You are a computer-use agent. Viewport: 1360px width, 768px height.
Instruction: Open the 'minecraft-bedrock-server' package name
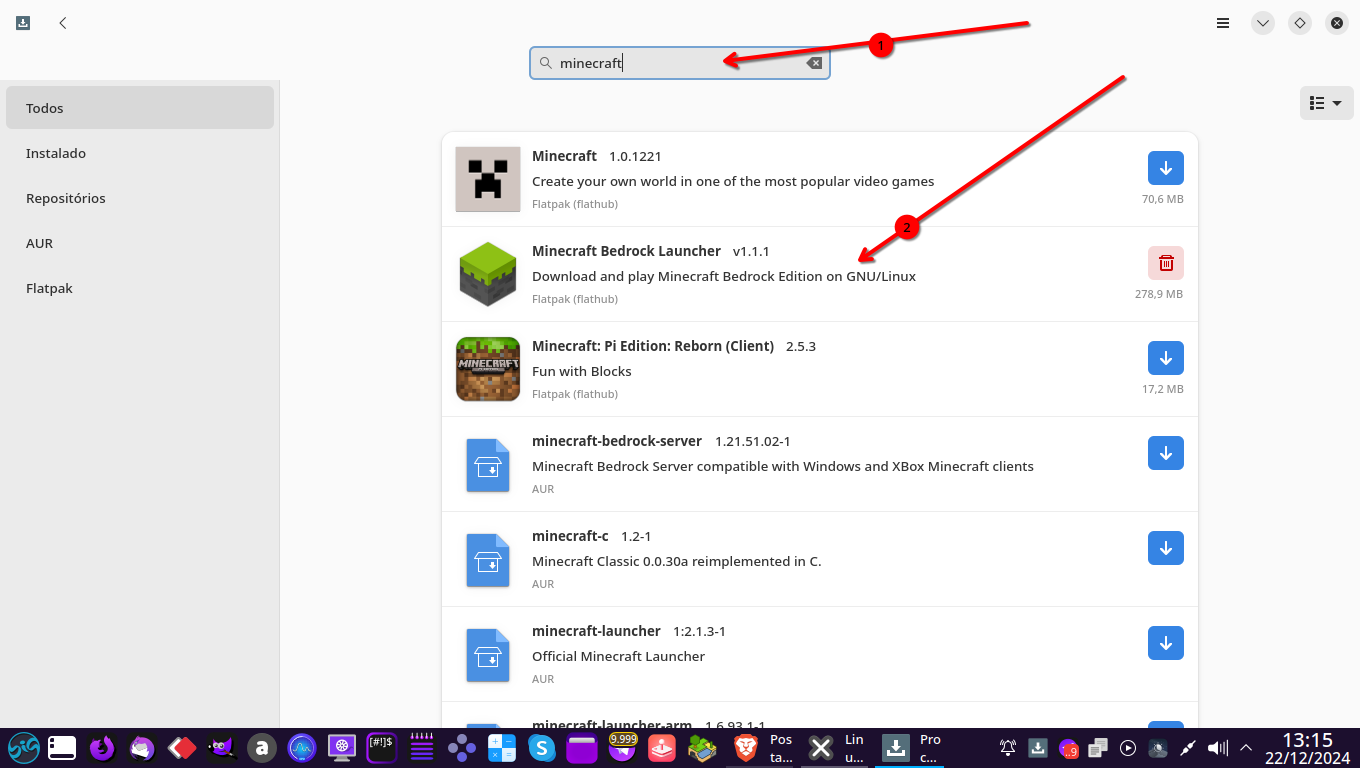coord(617,441)
